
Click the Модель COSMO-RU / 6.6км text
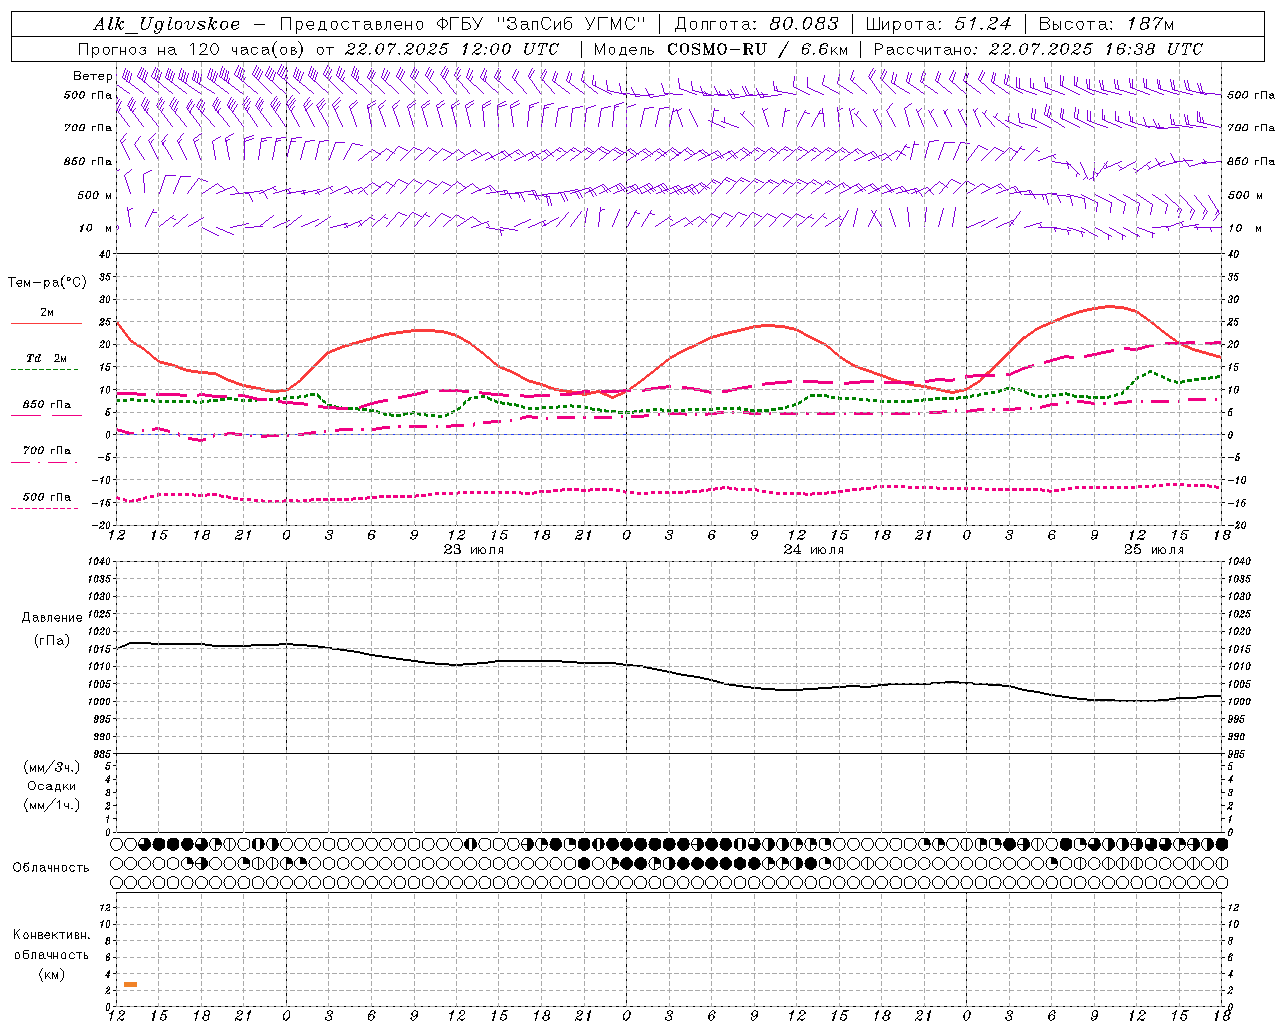click(721, 49)
